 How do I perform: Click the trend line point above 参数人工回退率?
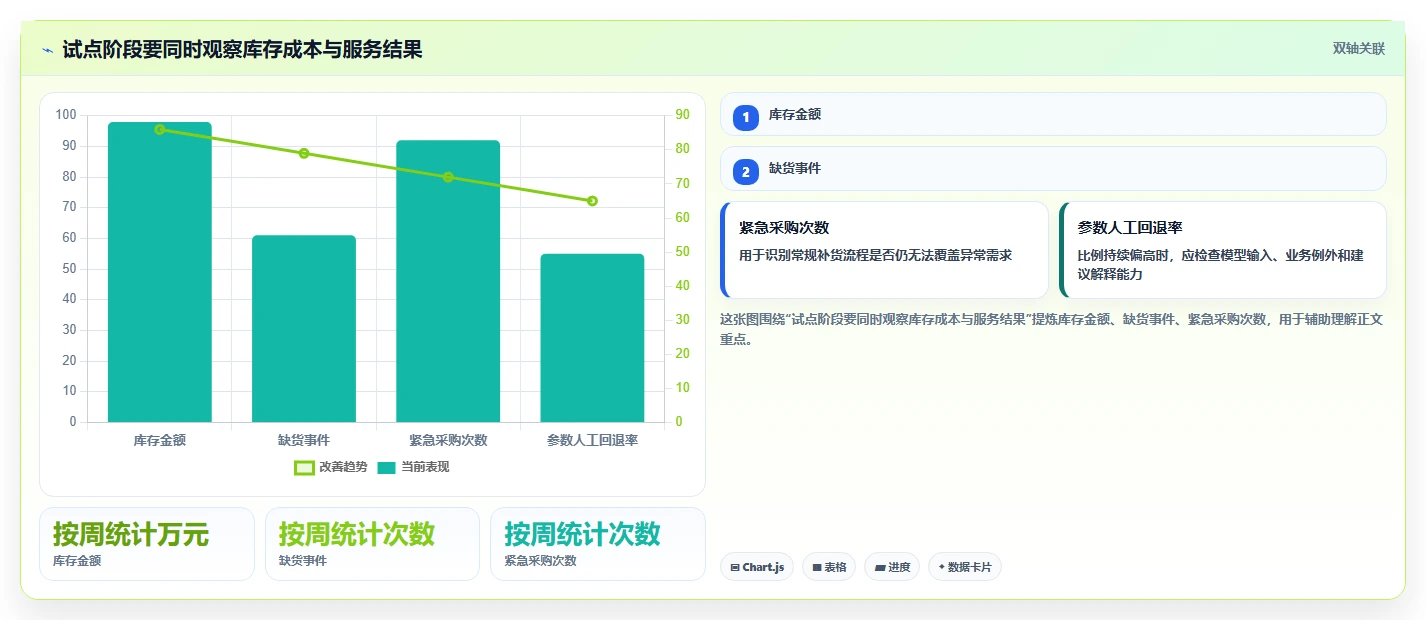click(x=592, y=201)
